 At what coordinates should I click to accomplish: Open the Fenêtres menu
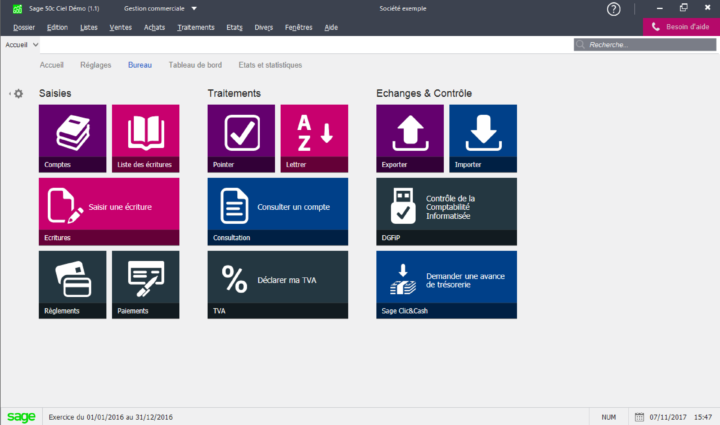[298, 28]
